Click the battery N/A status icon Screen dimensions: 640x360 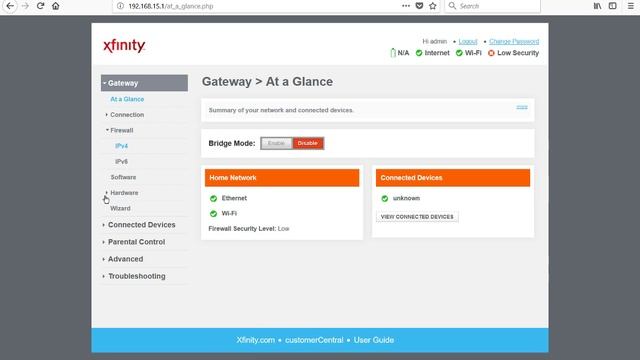coord(393,53)
